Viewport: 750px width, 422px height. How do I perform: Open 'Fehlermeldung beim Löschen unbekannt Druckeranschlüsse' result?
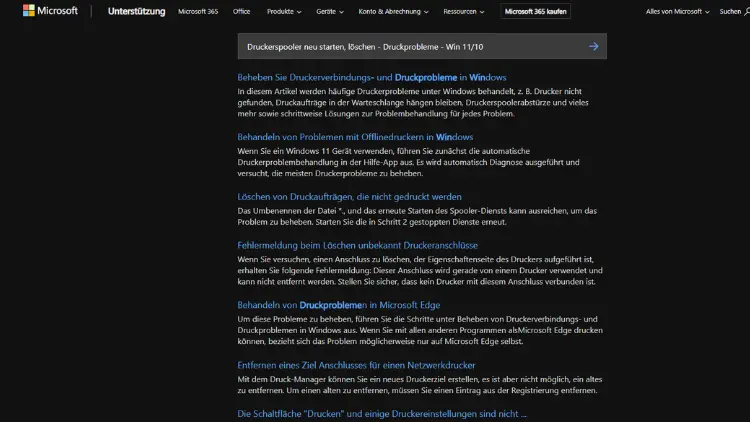(357, 245)
